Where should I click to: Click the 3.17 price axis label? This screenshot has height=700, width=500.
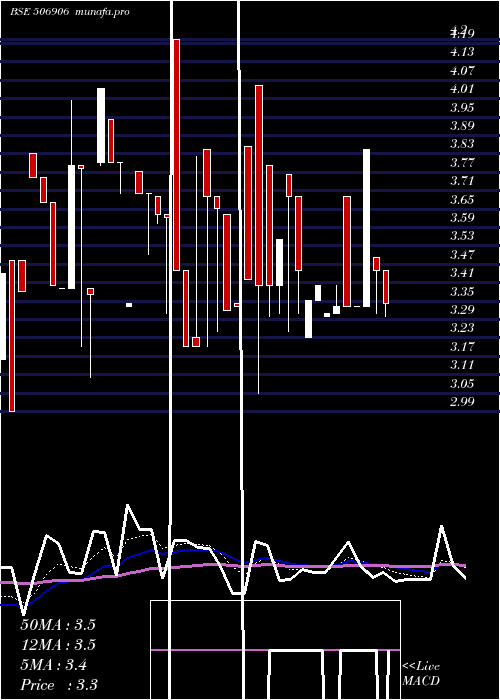click(x=462, y=346)
